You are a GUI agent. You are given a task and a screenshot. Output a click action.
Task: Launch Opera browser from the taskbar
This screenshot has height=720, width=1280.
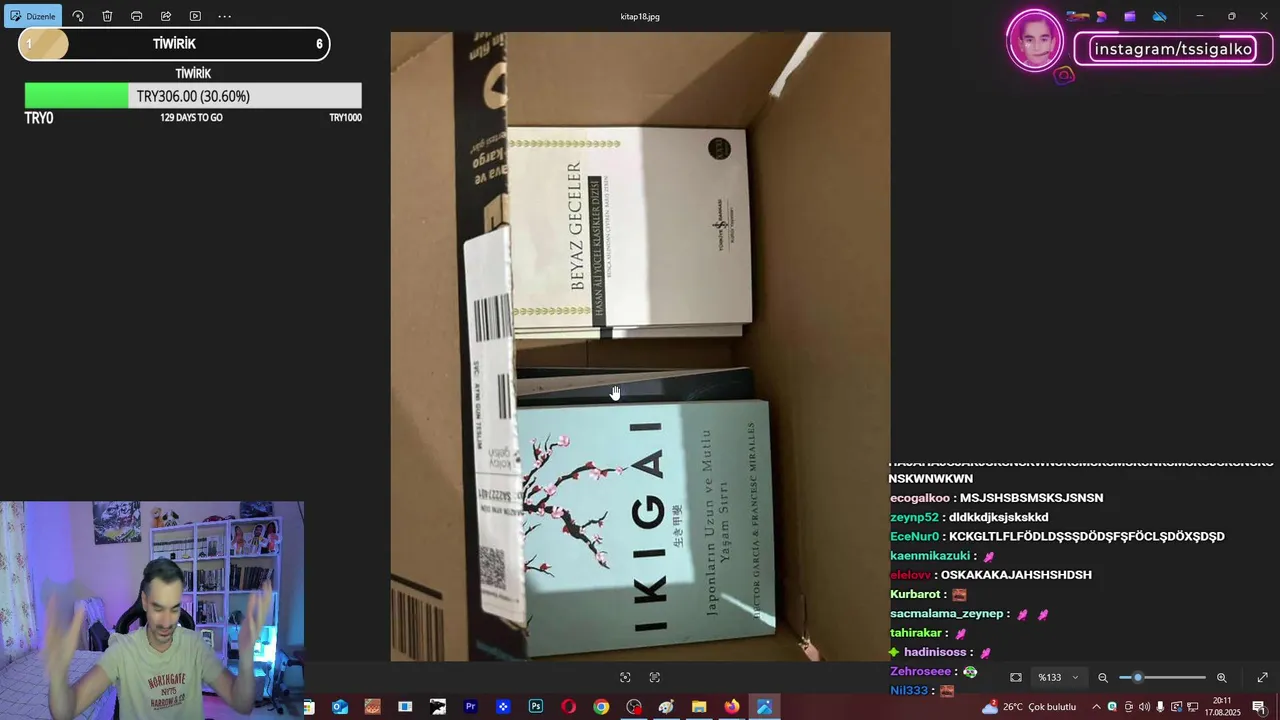pyautogui.click(x=568, y=707)
